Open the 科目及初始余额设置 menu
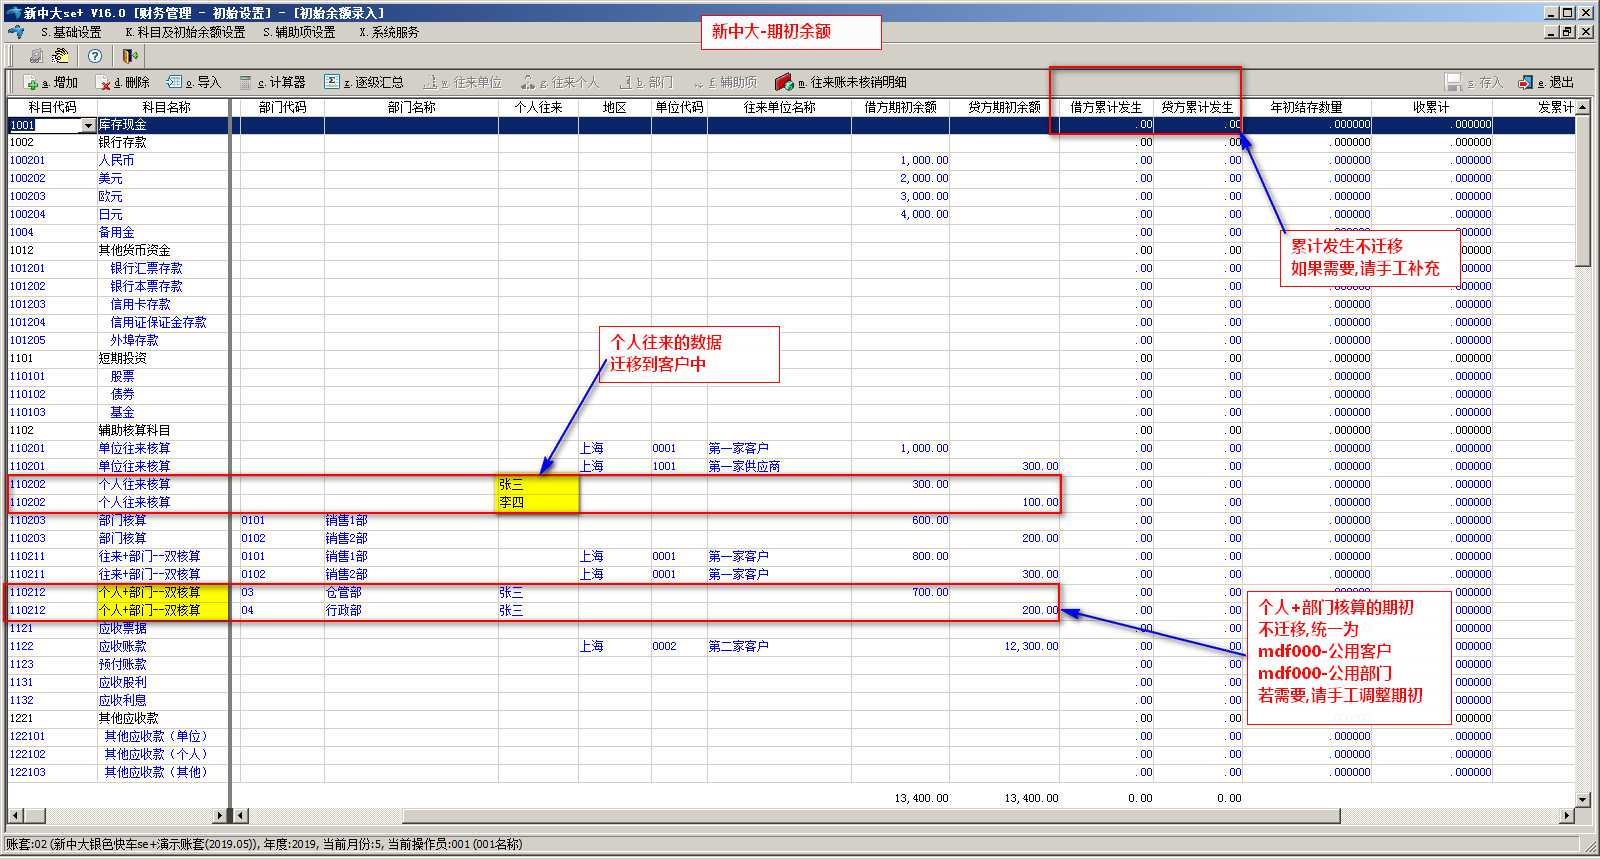The image size is (1600, 860). (185, 32)
